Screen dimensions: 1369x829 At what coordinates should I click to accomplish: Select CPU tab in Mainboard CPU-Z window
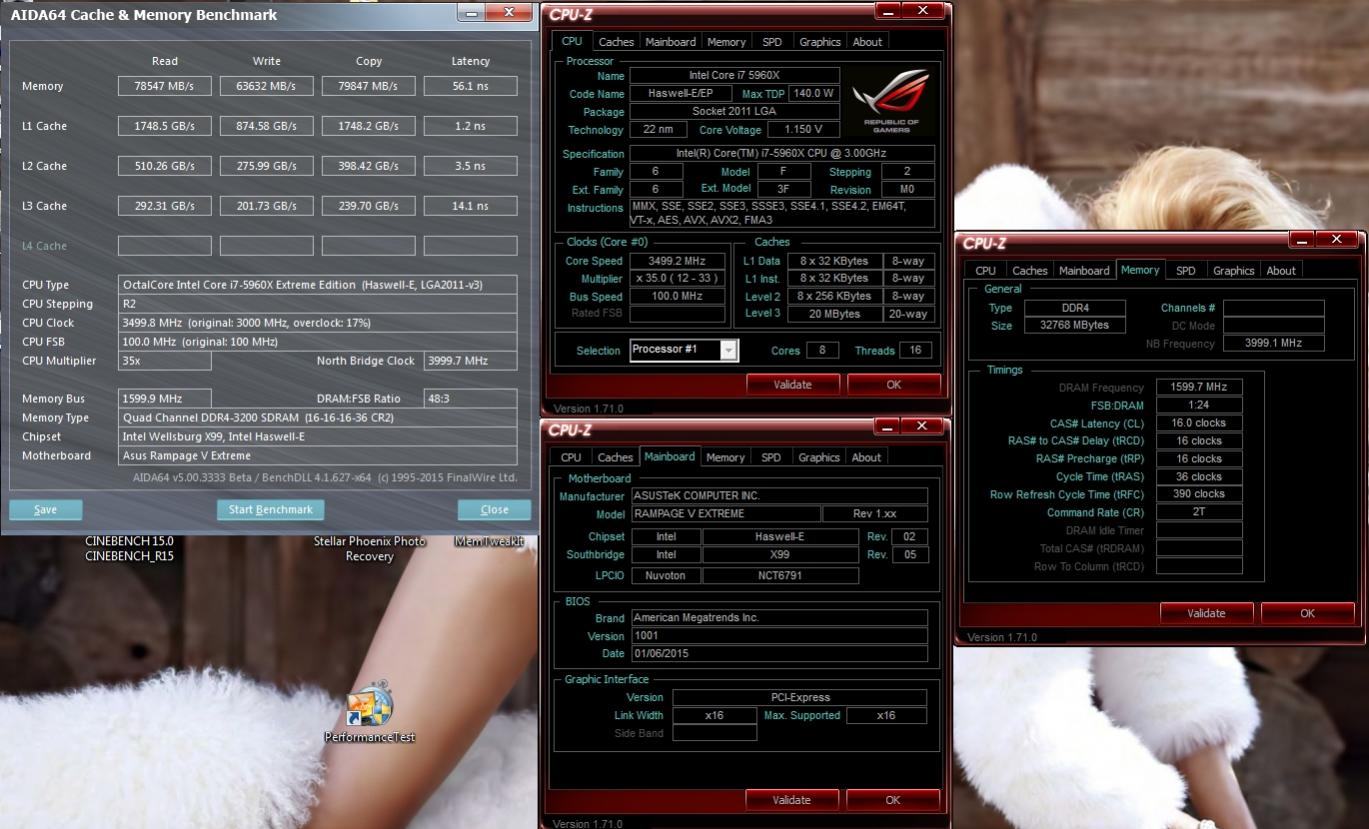pyautogui.click(x=571, y=457)
